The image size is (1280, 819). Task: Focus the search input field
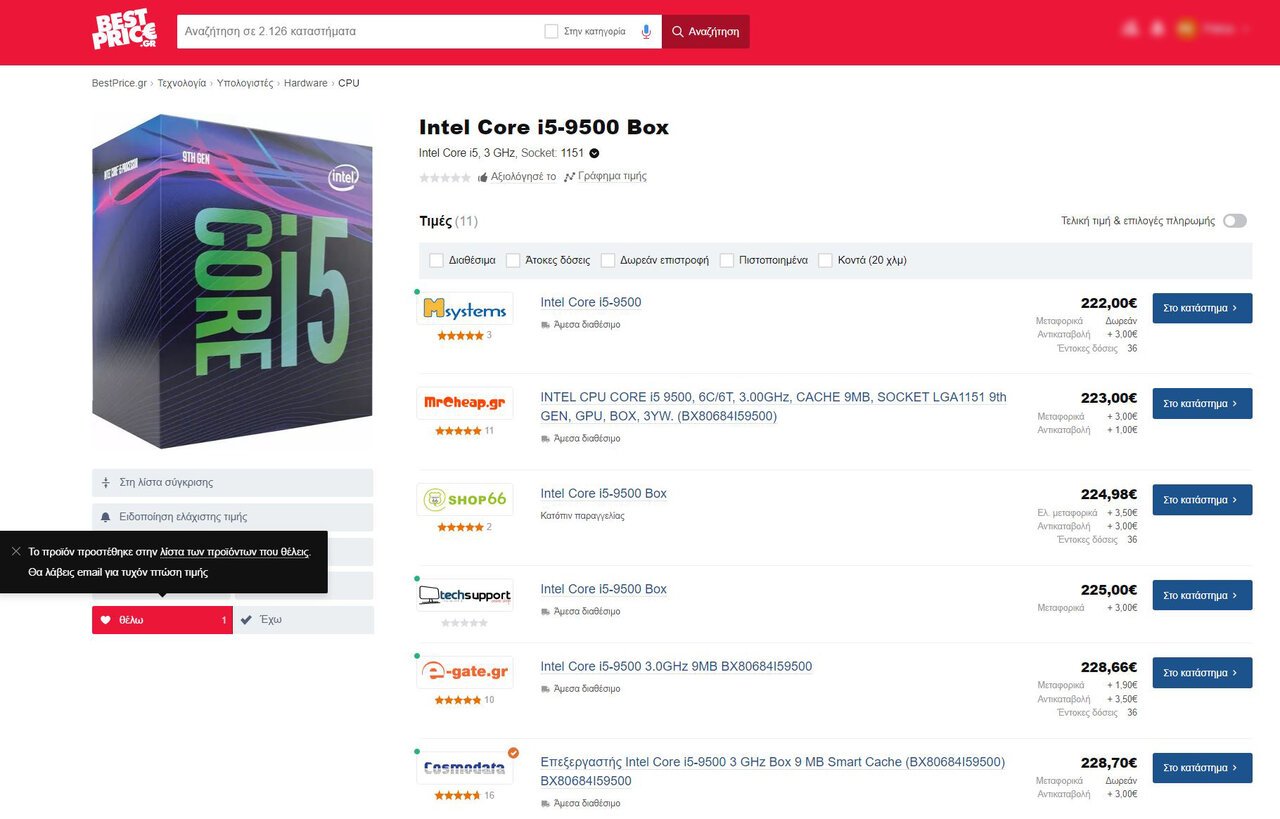click(360, 31)
